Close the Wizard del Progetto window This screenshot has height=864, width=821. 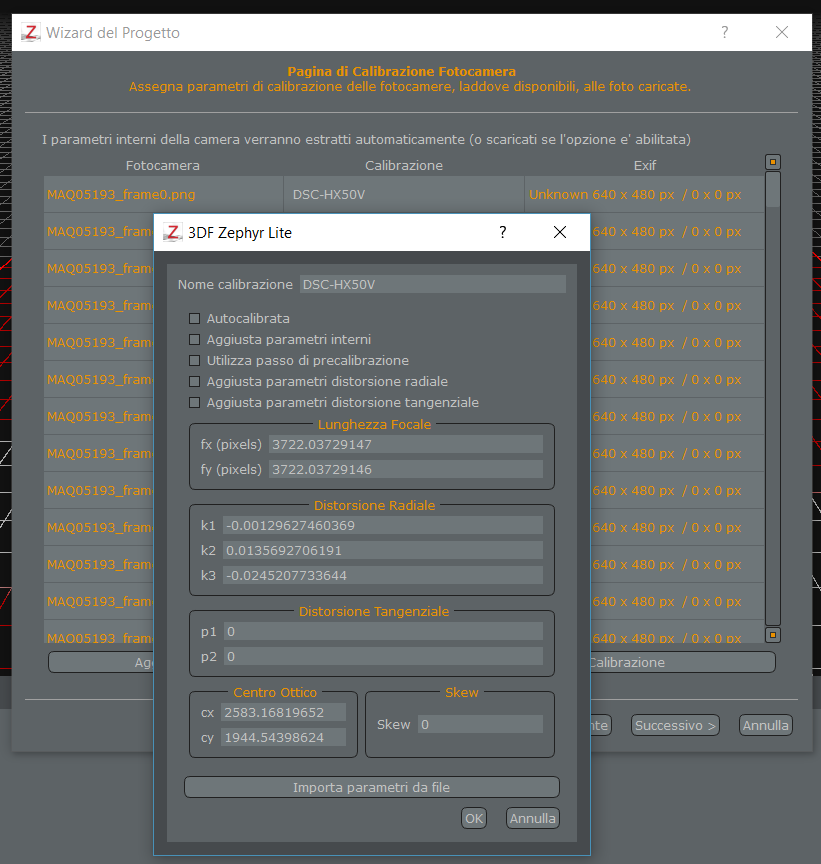click(x=782, y=33)
